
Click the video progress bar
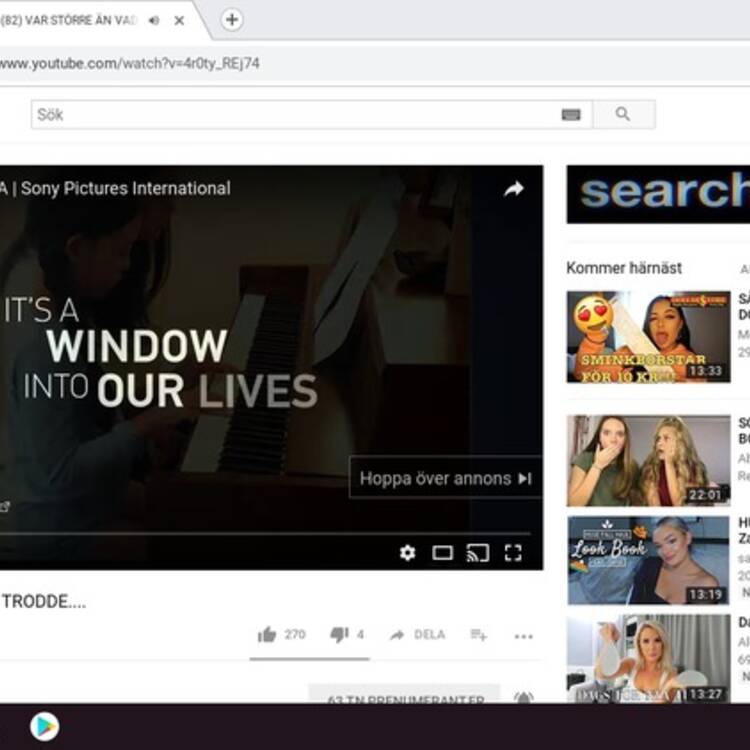(x=265, y=532)
